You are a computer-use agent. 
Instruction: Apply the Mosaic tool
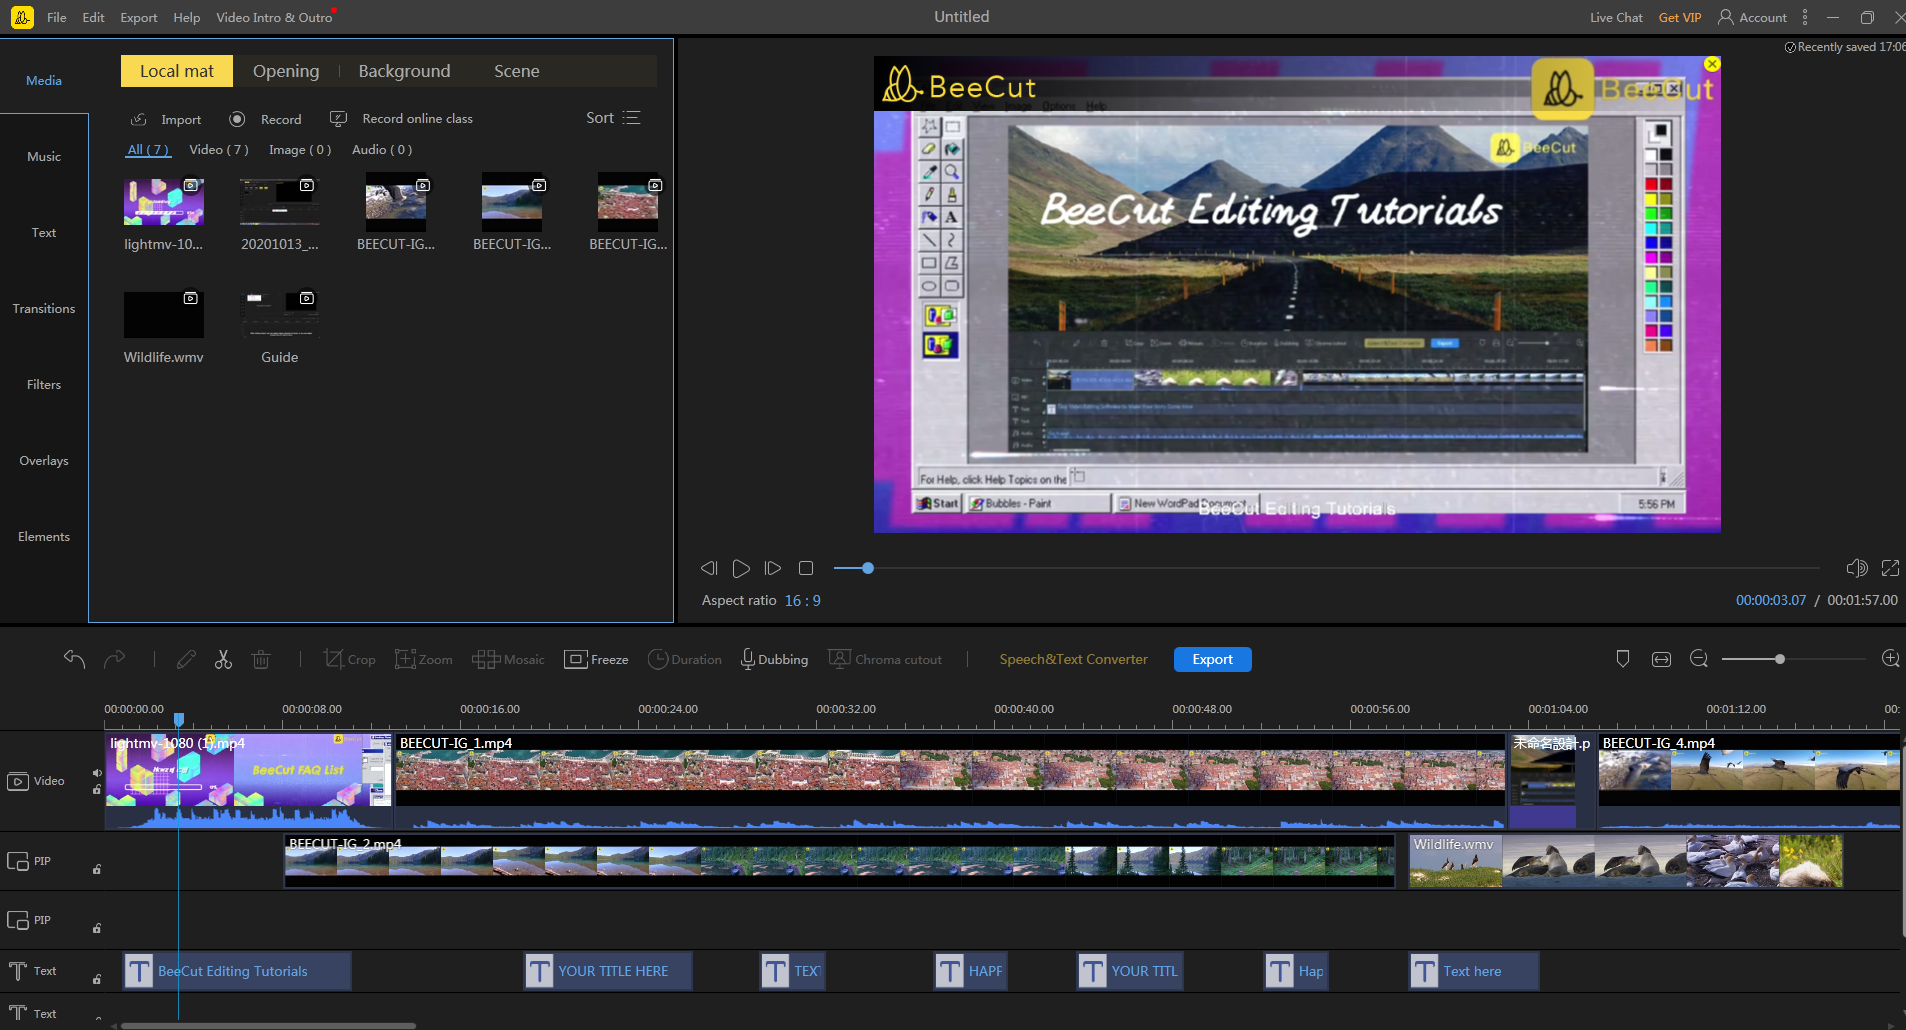pos(509,659)
